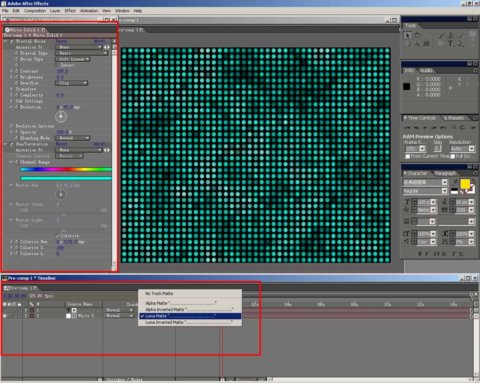Screen dimensions: 480x383
Task: Select the Eraser tool in Tools panel
Action: pos(460,35)
